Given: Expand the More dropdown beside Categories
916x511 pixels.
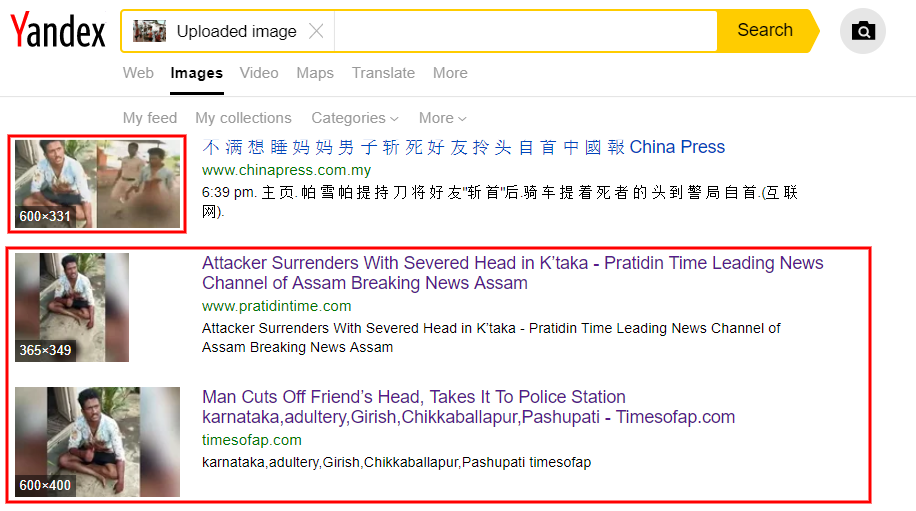Looking at the screenshot, I should [x=442, y=118].
